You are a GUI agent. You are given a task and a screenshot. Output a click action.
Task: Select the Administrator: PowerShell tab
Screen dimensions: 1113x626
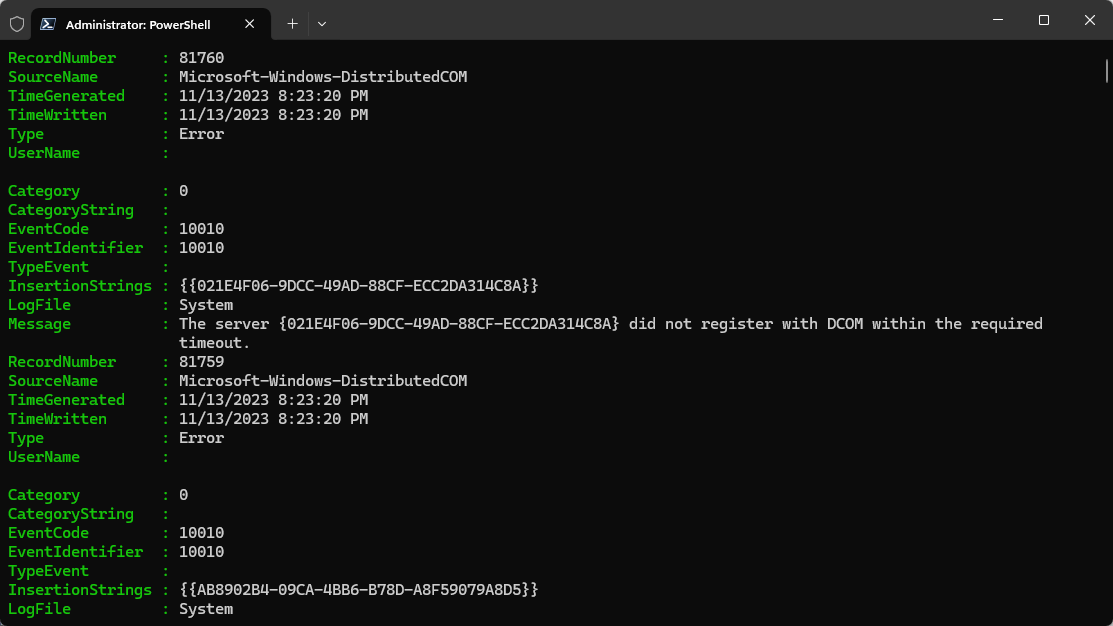click(138, 23)
